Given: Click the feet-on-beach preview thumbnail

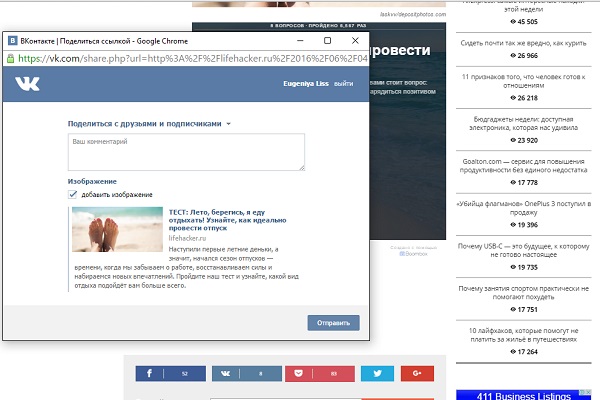Looking at the screenshot, I should click(x=117, y=229).
